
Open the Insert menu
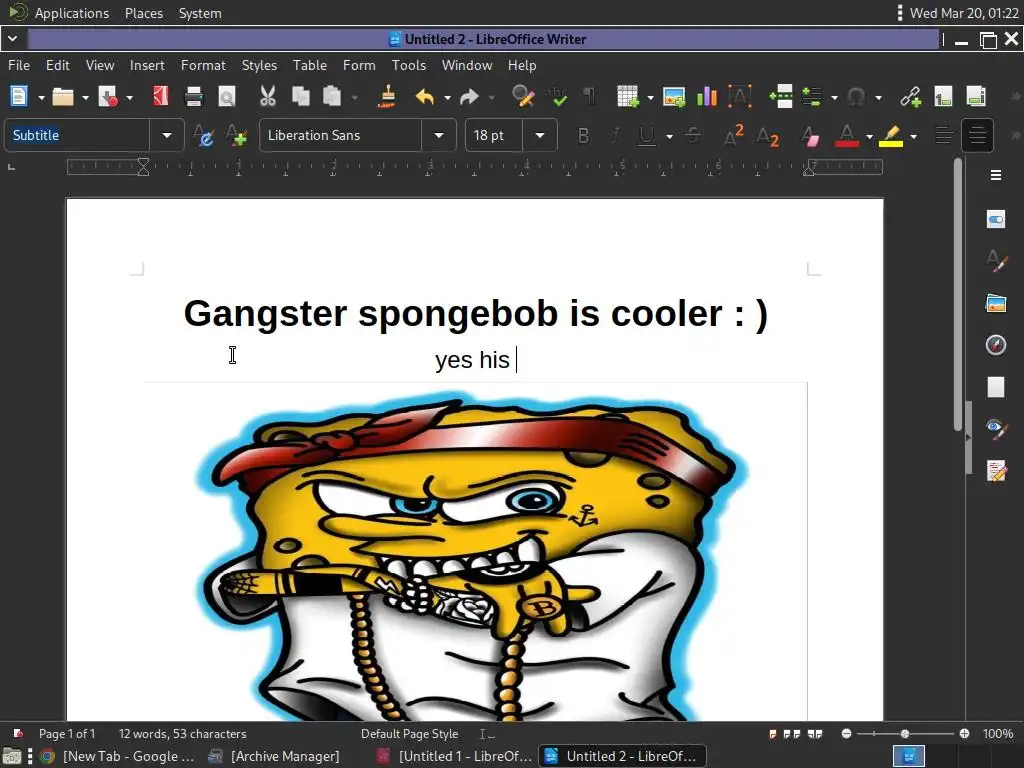(147, 65)
